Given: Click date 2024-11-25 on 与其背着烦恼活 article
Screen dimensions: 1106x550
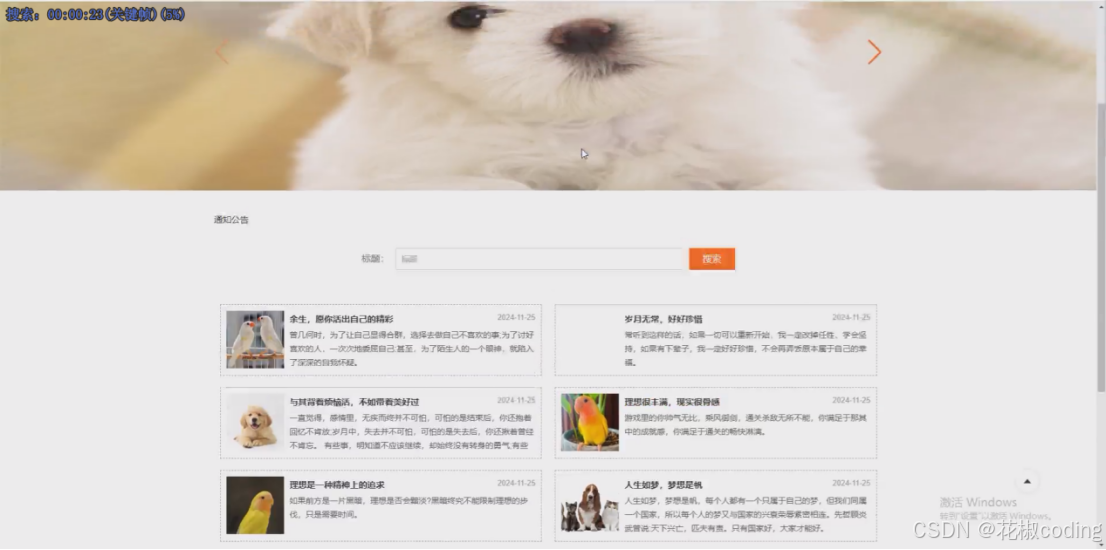Looking at the screenshot, I should (x=516, y=401).
